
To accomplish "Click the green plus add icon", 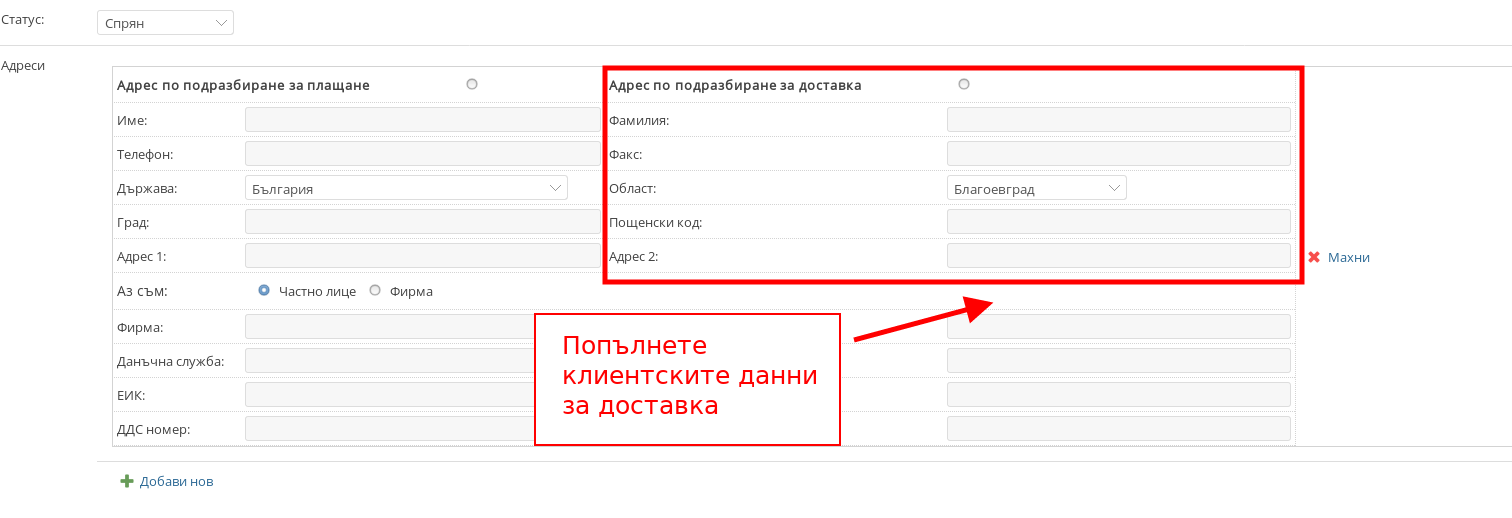I will coord(127,481).
